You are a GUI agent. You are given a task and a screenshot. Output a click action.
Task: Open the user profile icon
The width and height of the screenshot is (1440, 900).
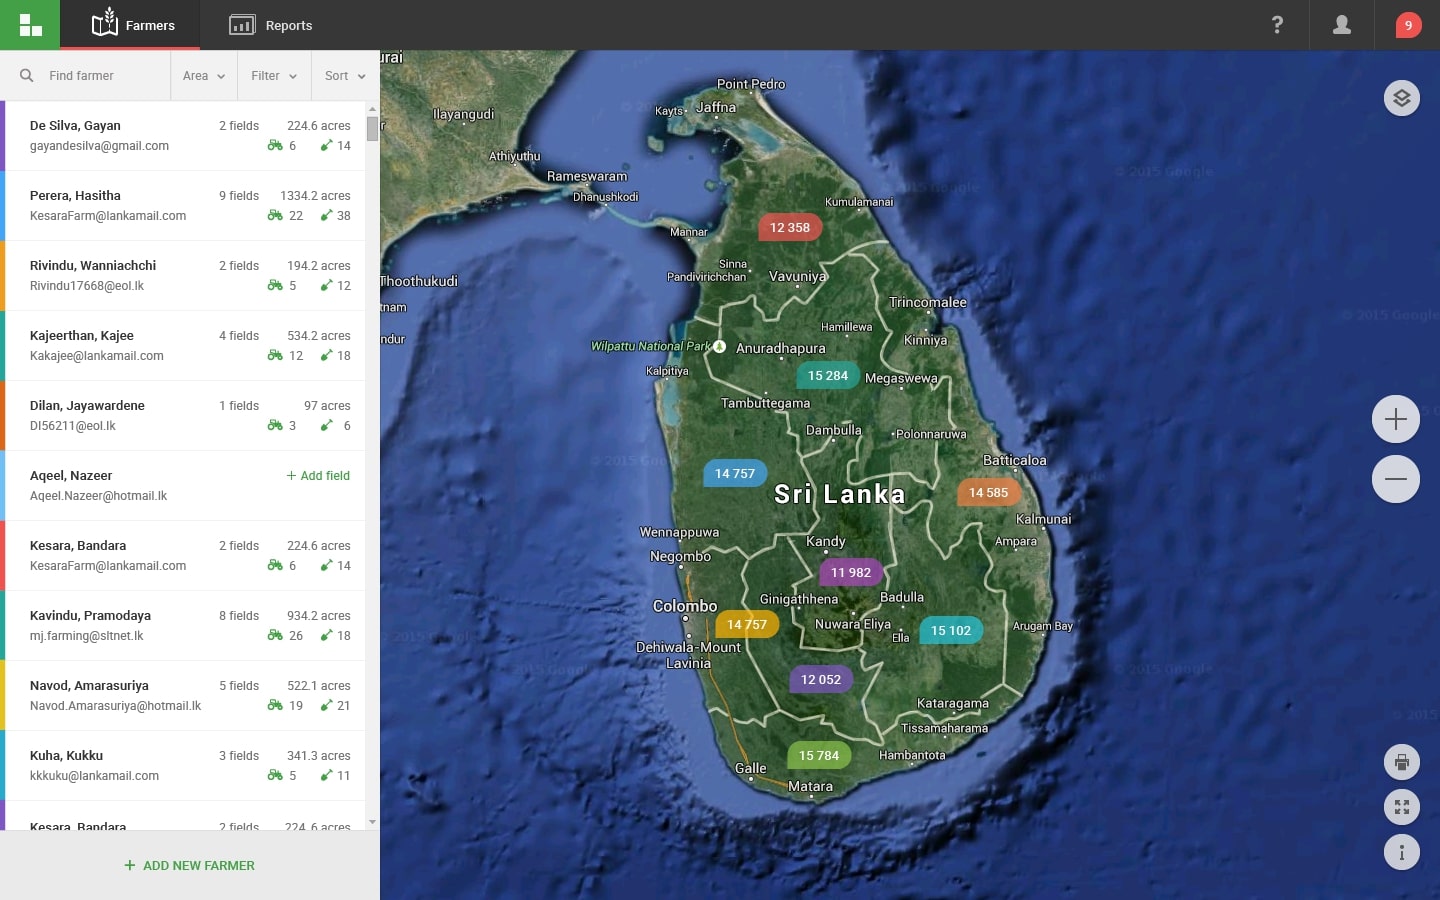(1342, 25)
